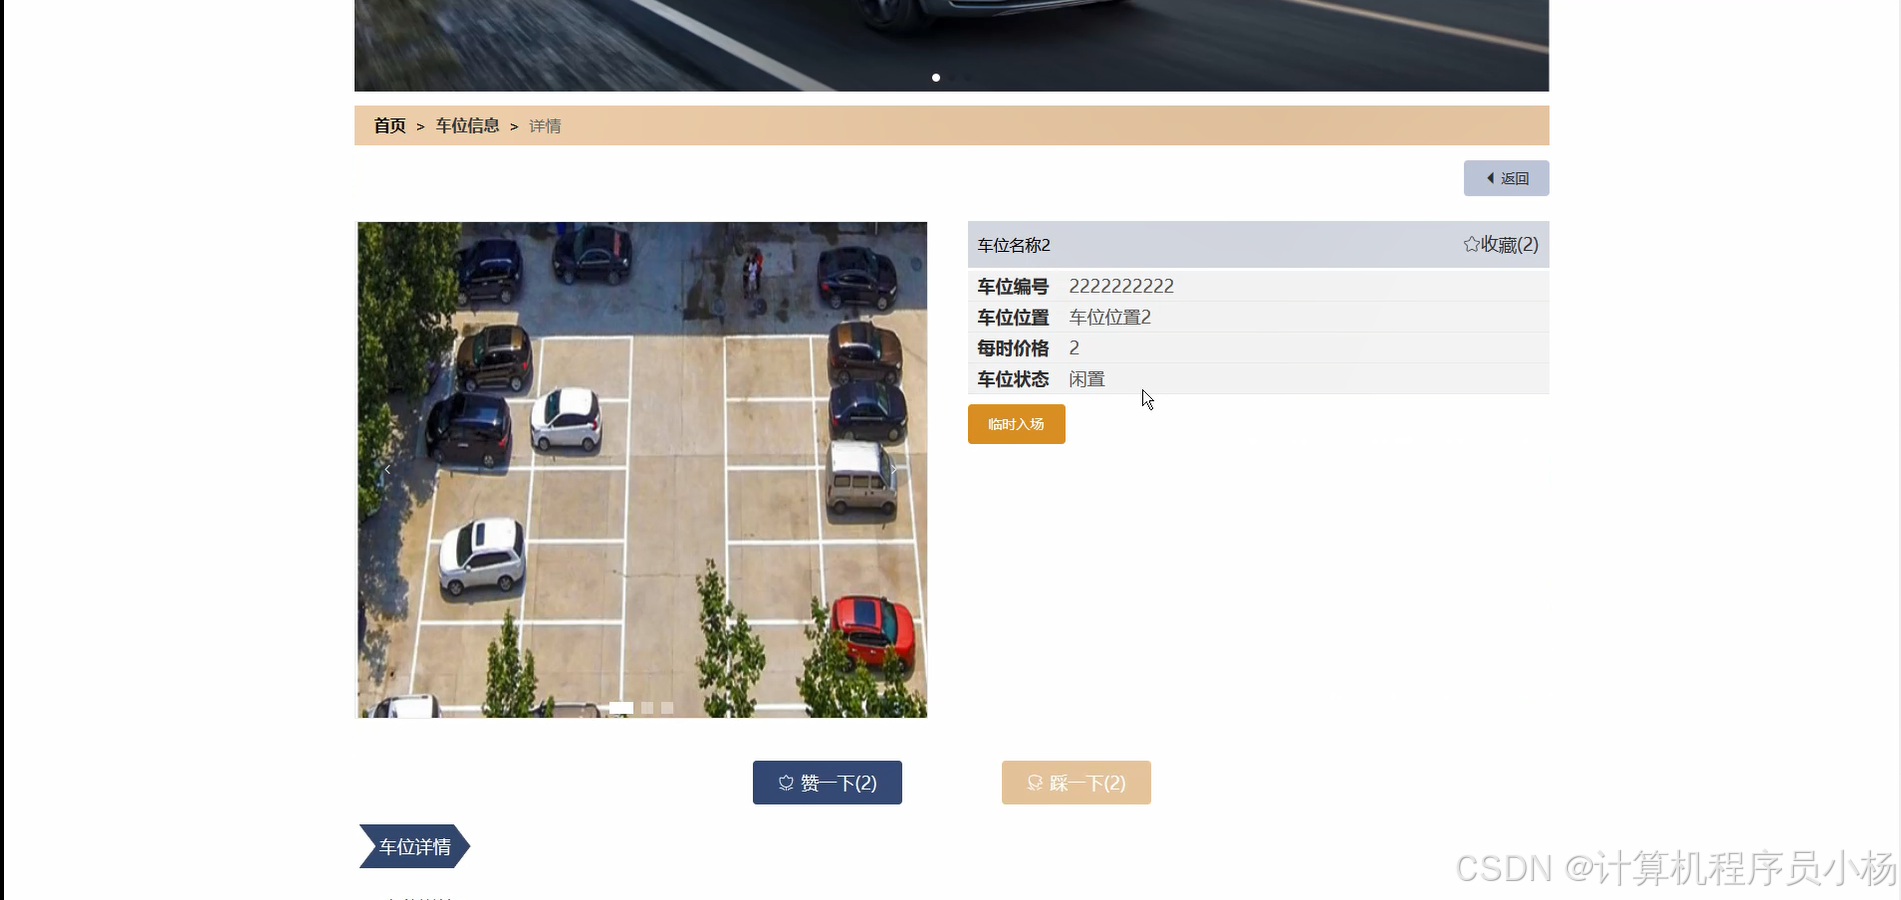Click the 2222222222 parking number value
Viewport: 1901px width, 900px height.
(x=1121, y=286)
